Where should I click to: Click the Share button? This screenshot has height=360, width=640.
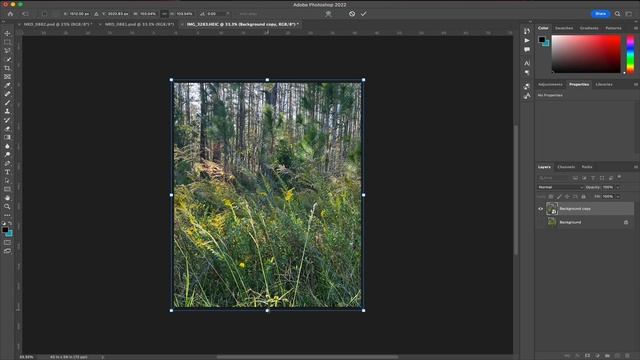pyautogui.click(x=600, y=14)
